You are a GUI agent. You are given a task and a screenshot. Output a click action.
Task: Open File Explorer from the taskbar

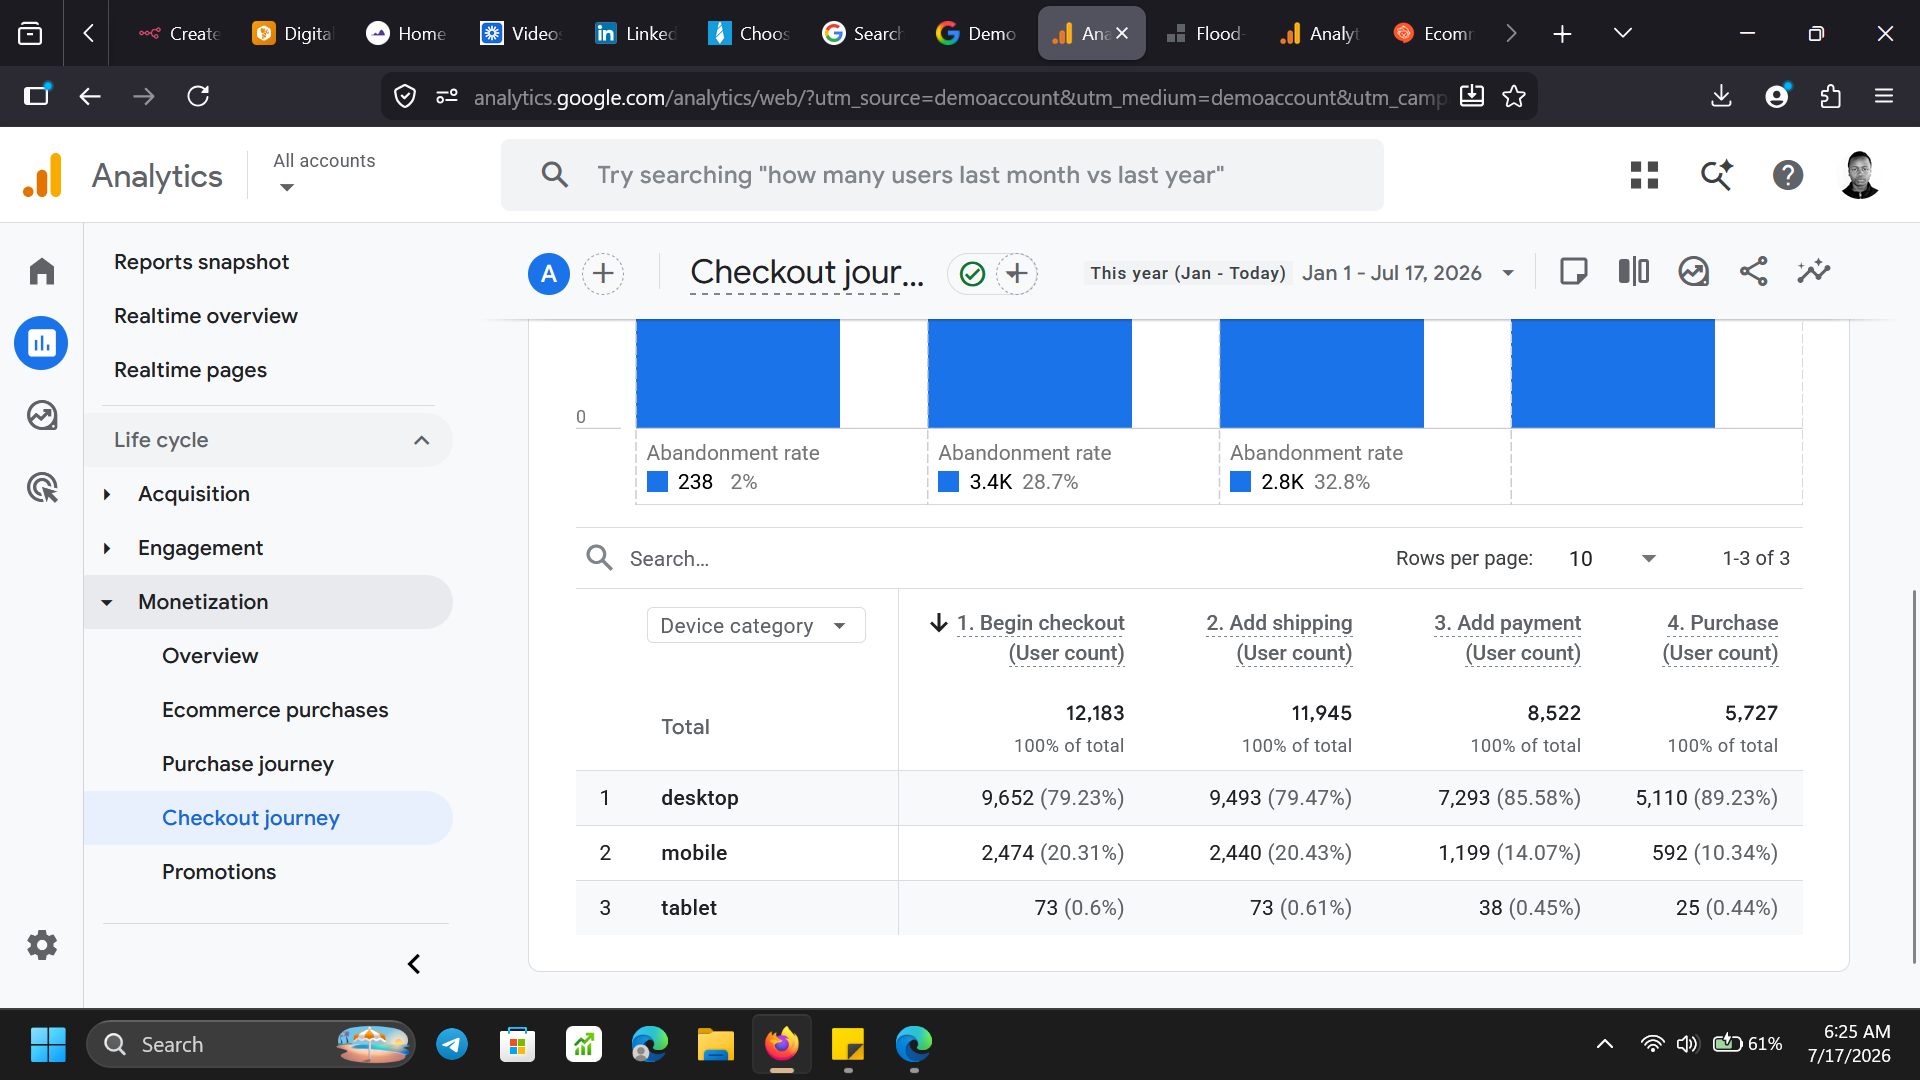[x=716, y=1044]
